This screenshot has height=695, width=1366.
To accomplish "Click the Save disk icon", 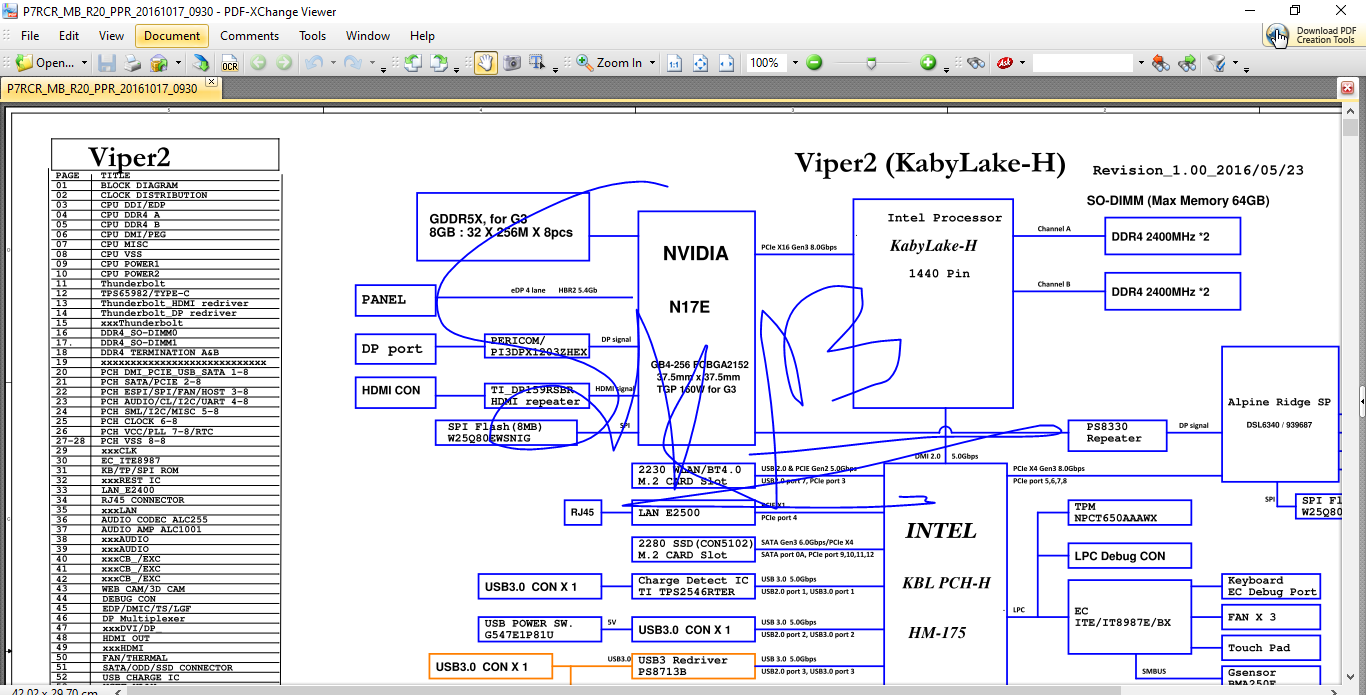I will [x=107, y=63].
